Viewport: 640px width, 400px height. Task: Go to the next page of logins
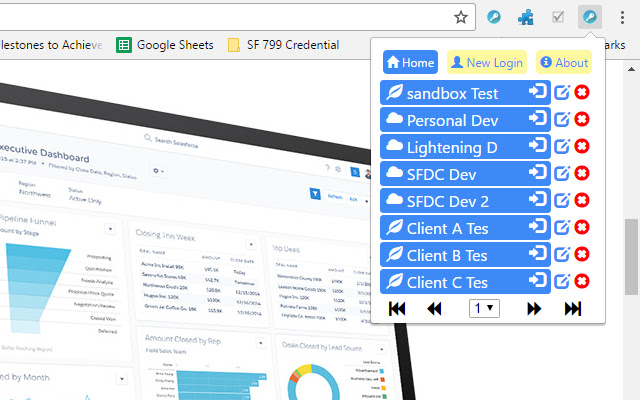[534, 309]
